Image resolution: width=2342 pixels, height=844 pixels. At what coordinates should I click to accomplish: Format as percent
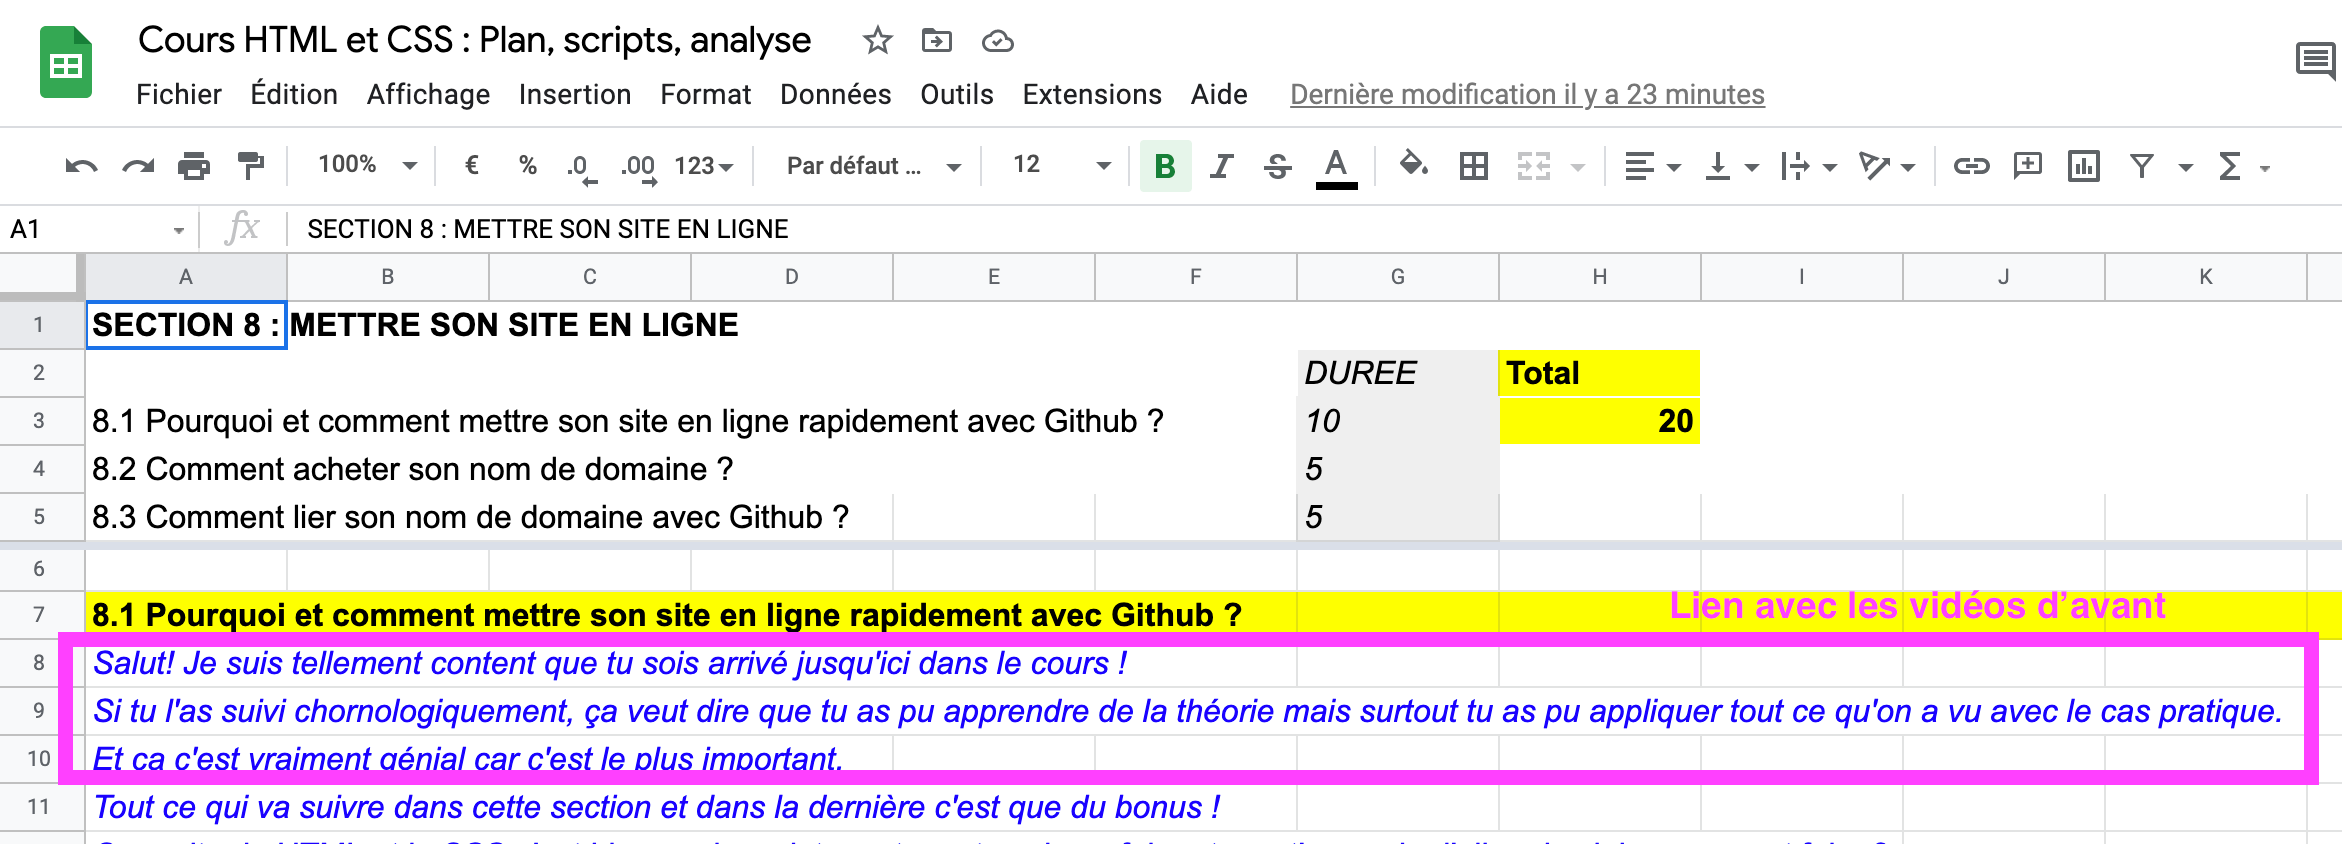528,165
